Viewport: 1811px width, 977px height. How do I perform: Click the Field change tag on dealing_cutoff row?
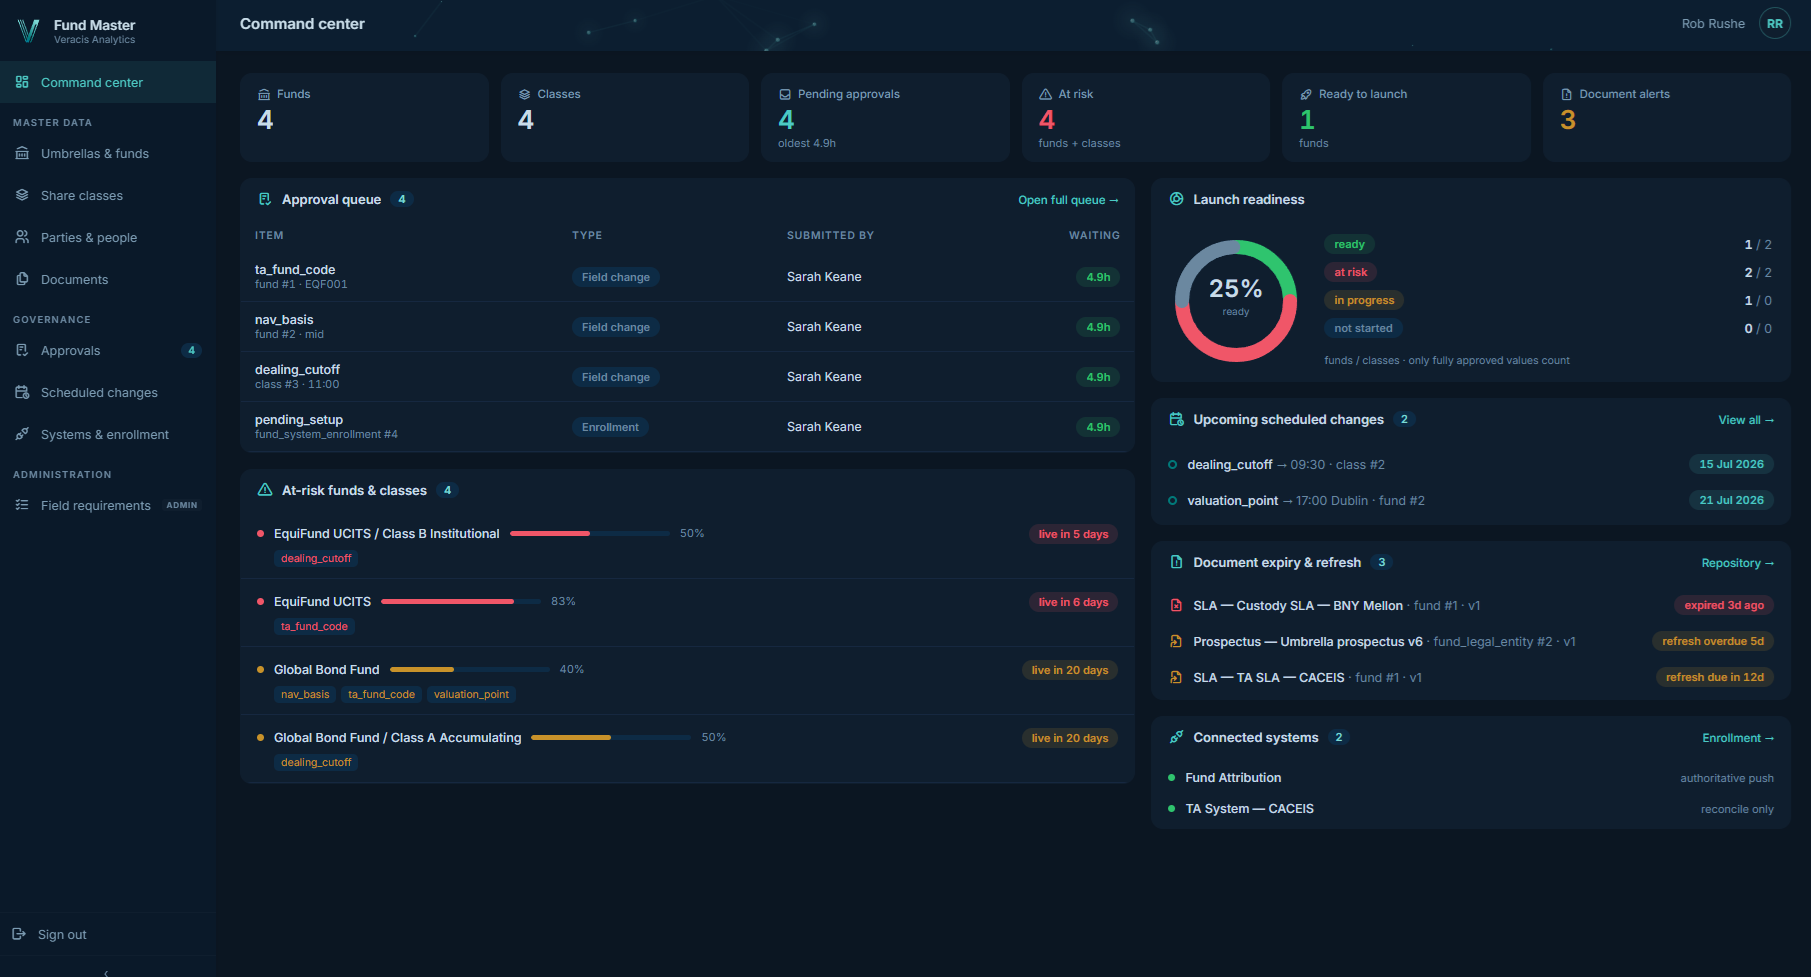616,377
